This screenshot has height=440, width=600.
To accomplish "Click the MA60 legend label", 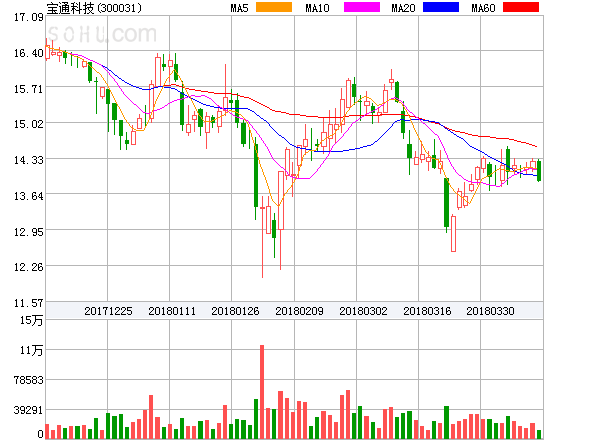I will coord(483,8).
